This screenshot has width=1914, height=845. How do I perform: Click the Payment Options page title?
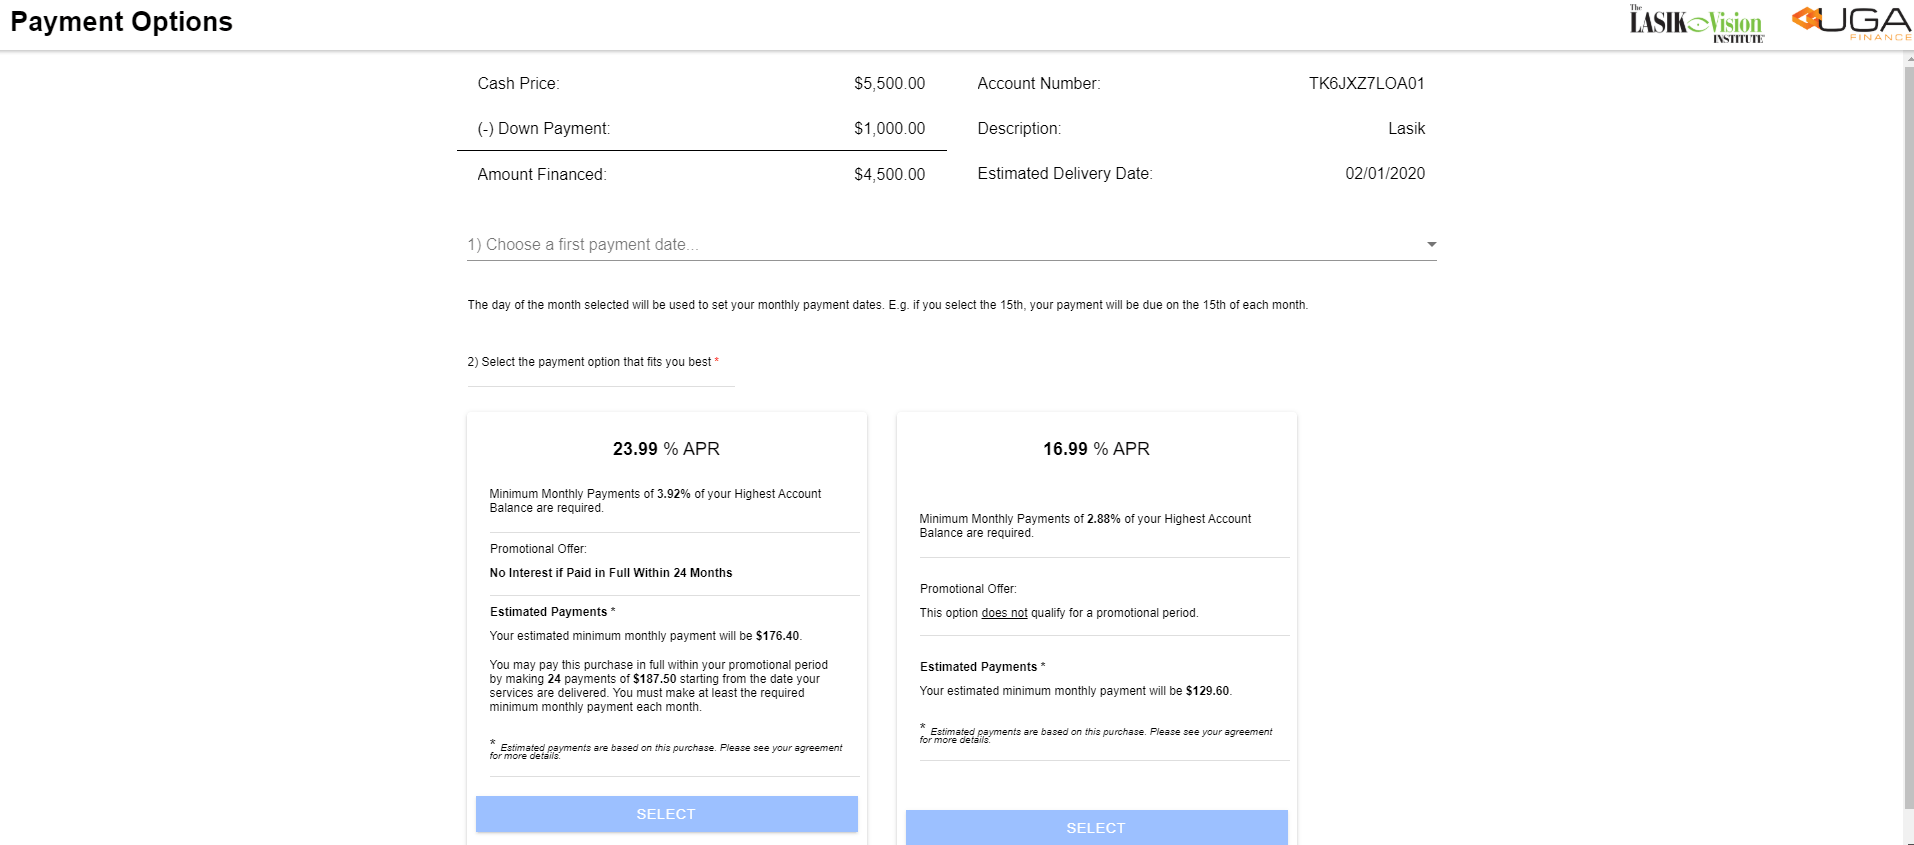pyautogui.click(x=121, y=22)
